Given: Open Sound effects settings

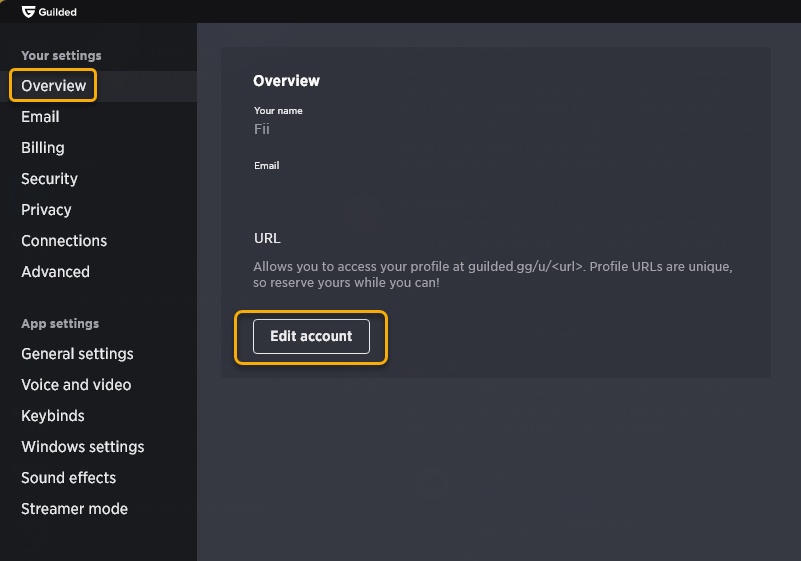Looking at the screenshot, I should 68,478.
